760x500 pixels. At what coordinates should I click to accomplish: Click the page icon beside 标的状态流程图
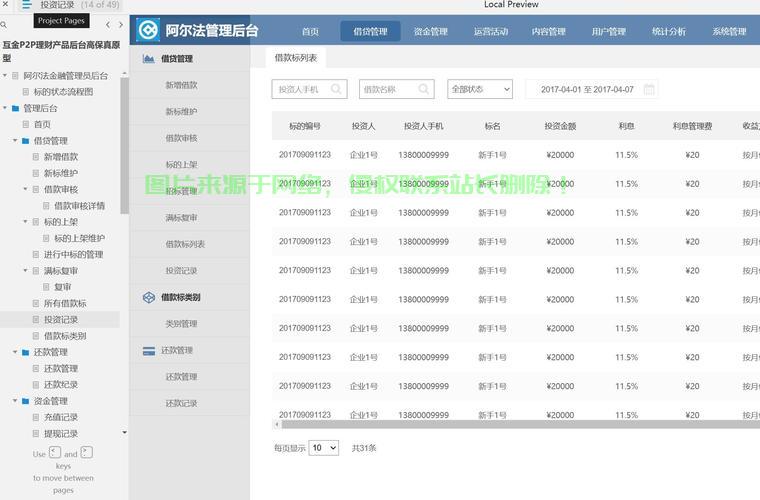[26, 92]
